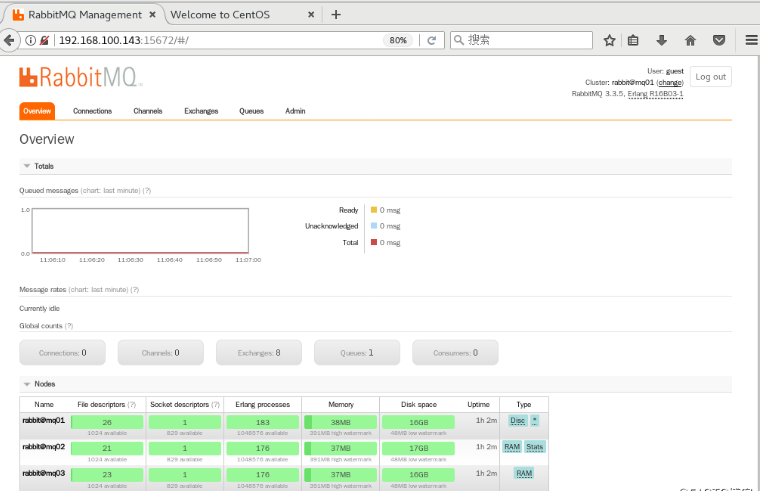Open the Exchanges tab
This screenshot has width=765, height=491.
point(201,111)
